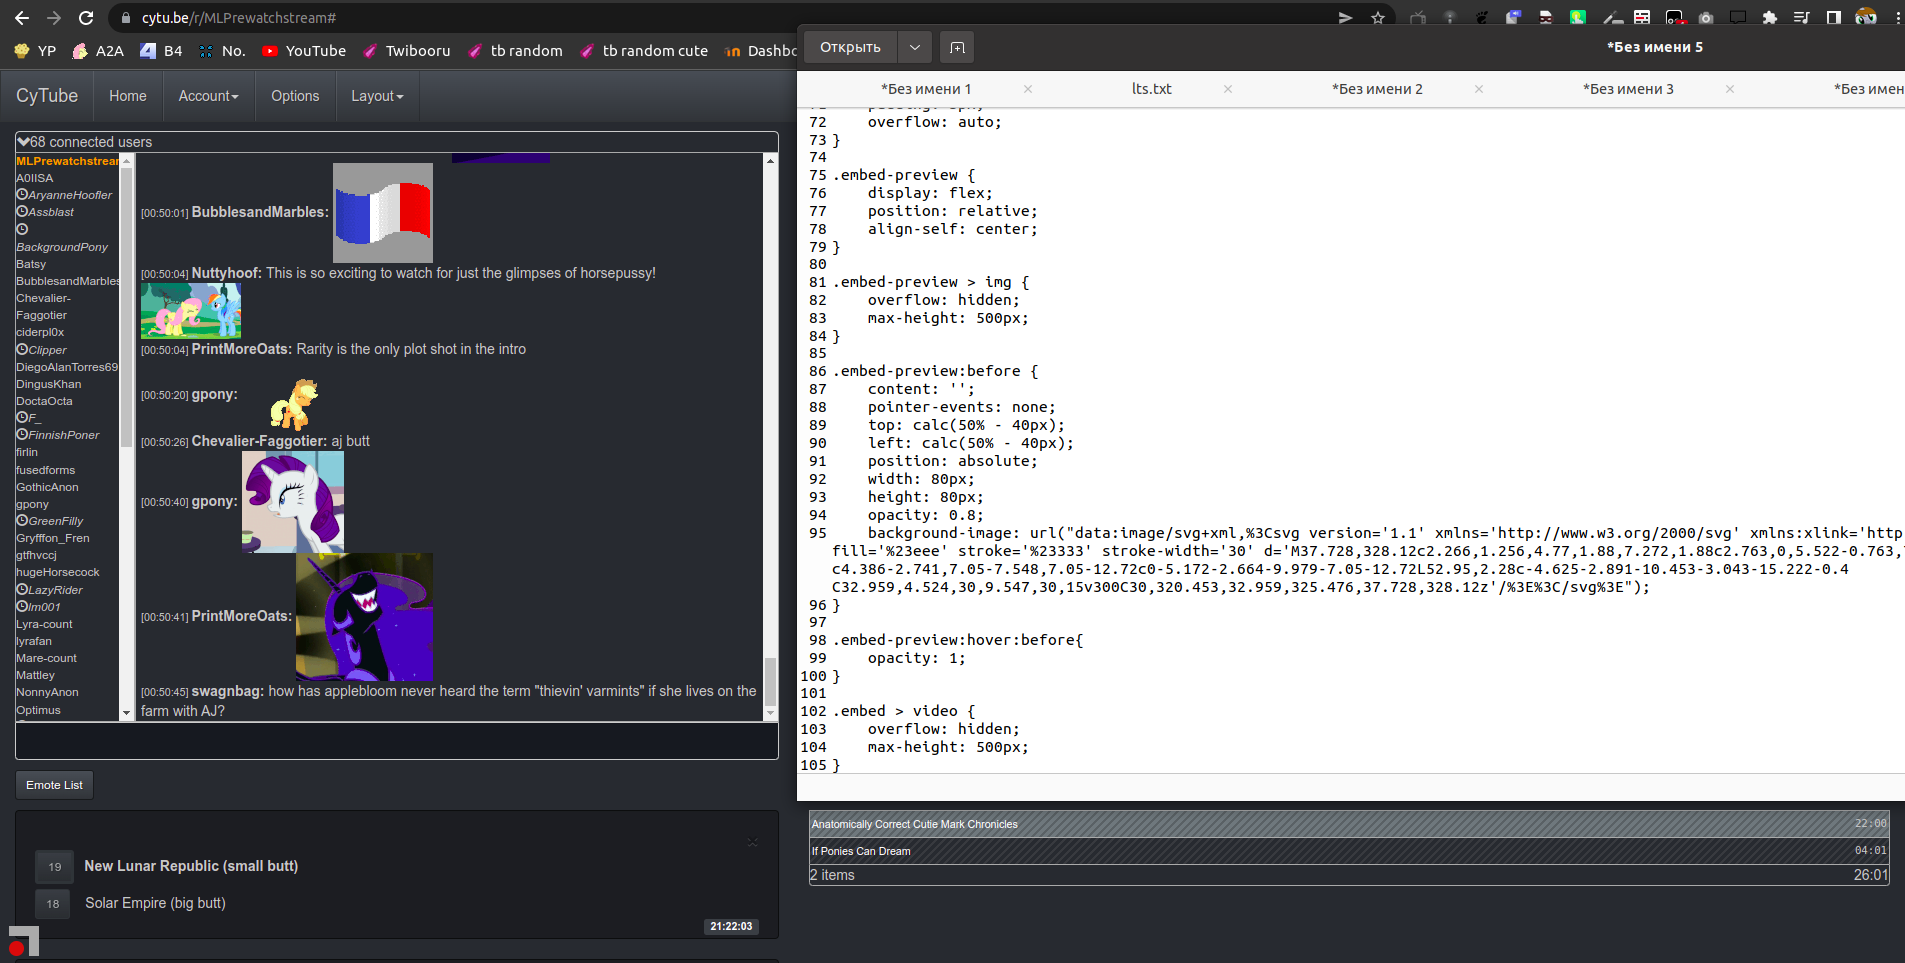Close the Без имени 2 tab

[1479, 89]
